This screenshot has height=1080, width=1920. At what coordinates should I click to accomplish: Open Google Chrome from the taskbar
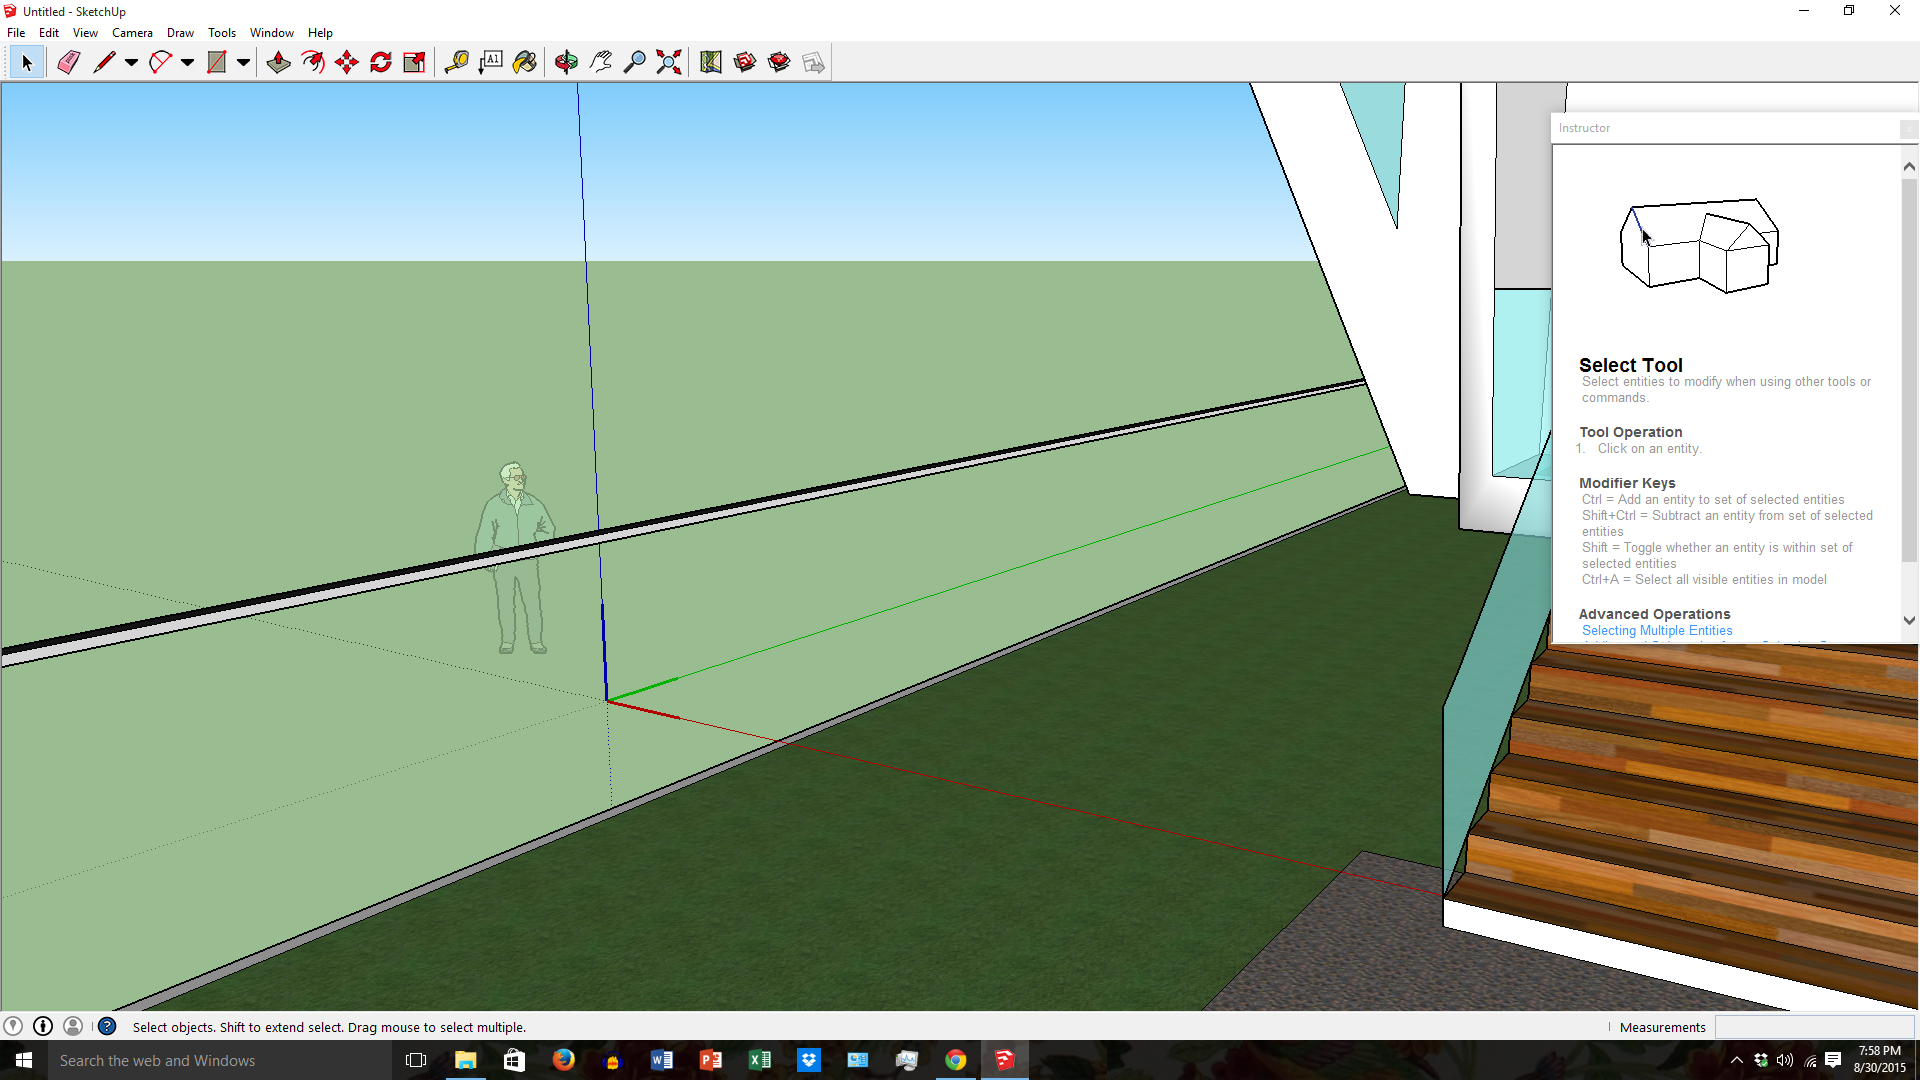[x=956, y=1060]
